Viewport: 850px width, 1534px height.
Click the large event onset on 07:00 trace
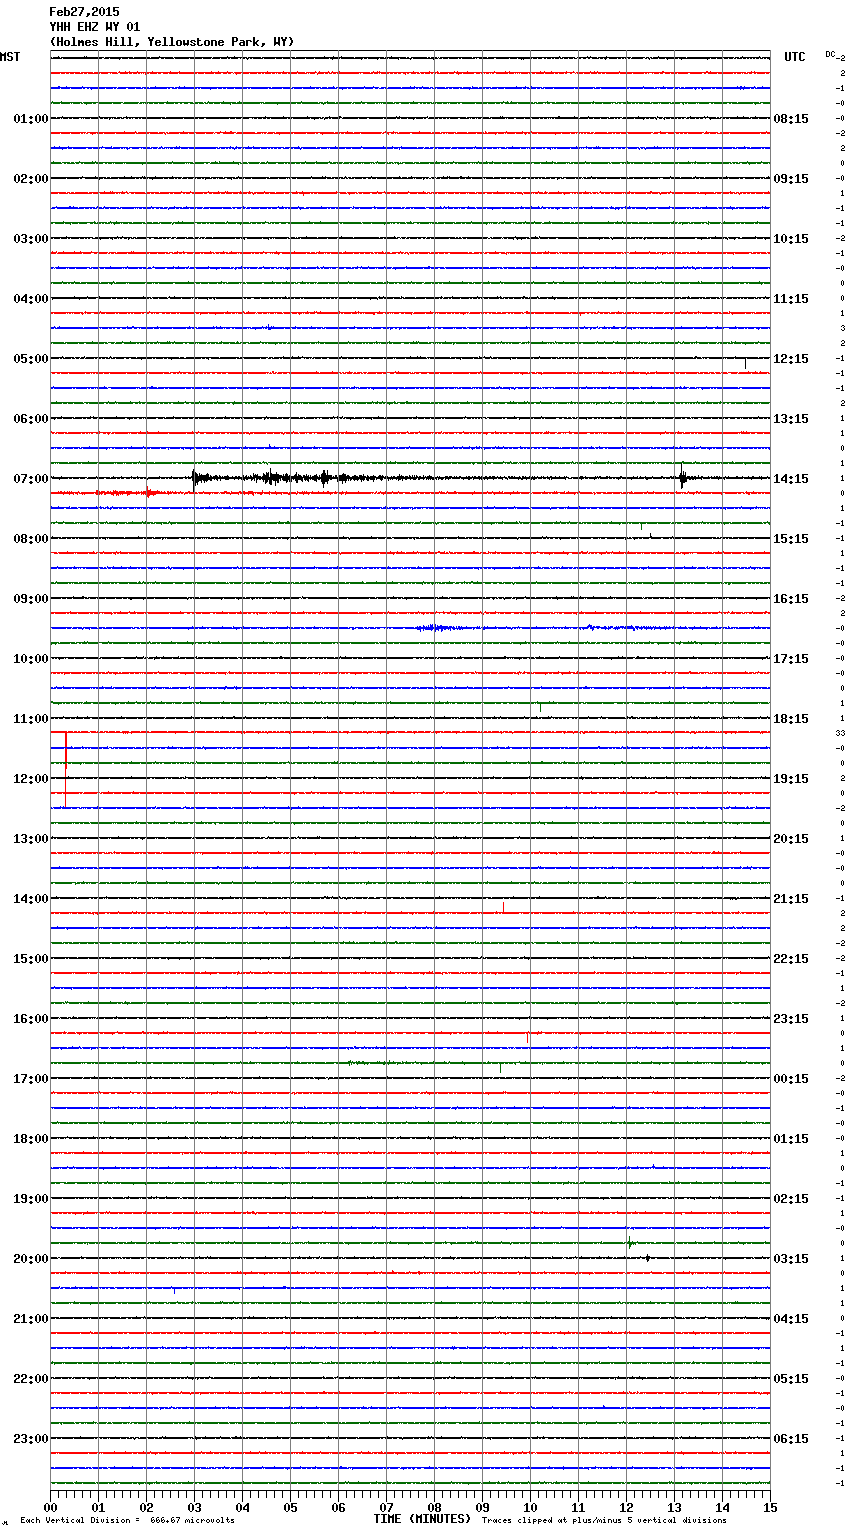tap(195, 478)
